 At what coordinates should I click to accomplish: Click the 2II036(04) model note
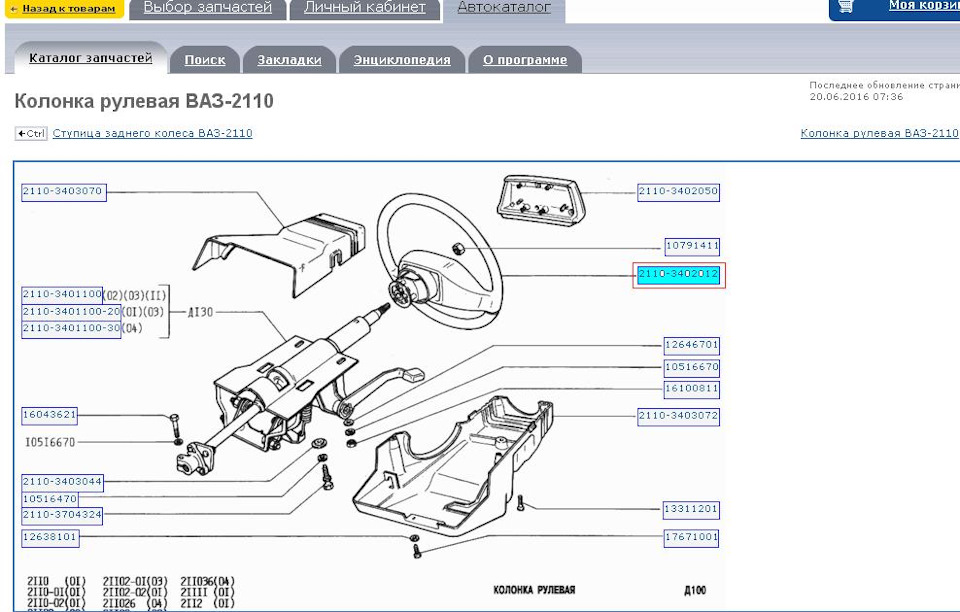[207, 581]
